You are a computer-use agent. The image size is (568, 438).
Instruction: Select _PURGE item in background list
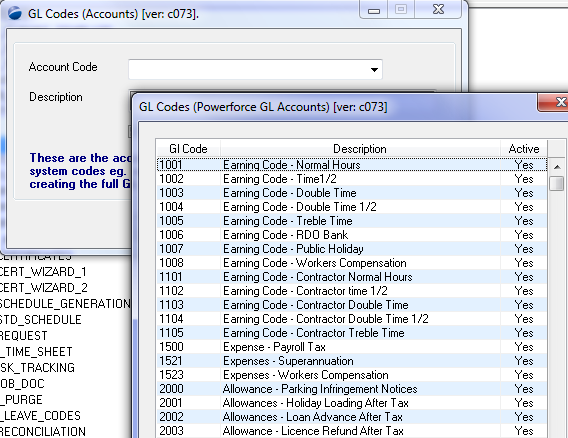point(21,399)
